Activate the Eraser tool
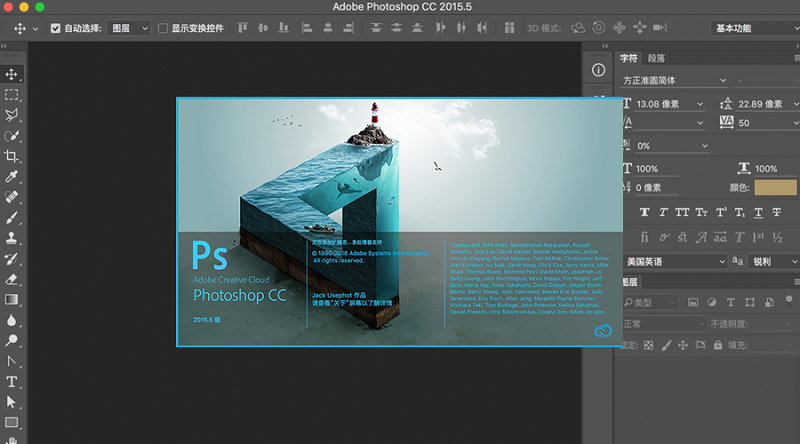This screenshot has width=800, height=444. coord(12,279)
